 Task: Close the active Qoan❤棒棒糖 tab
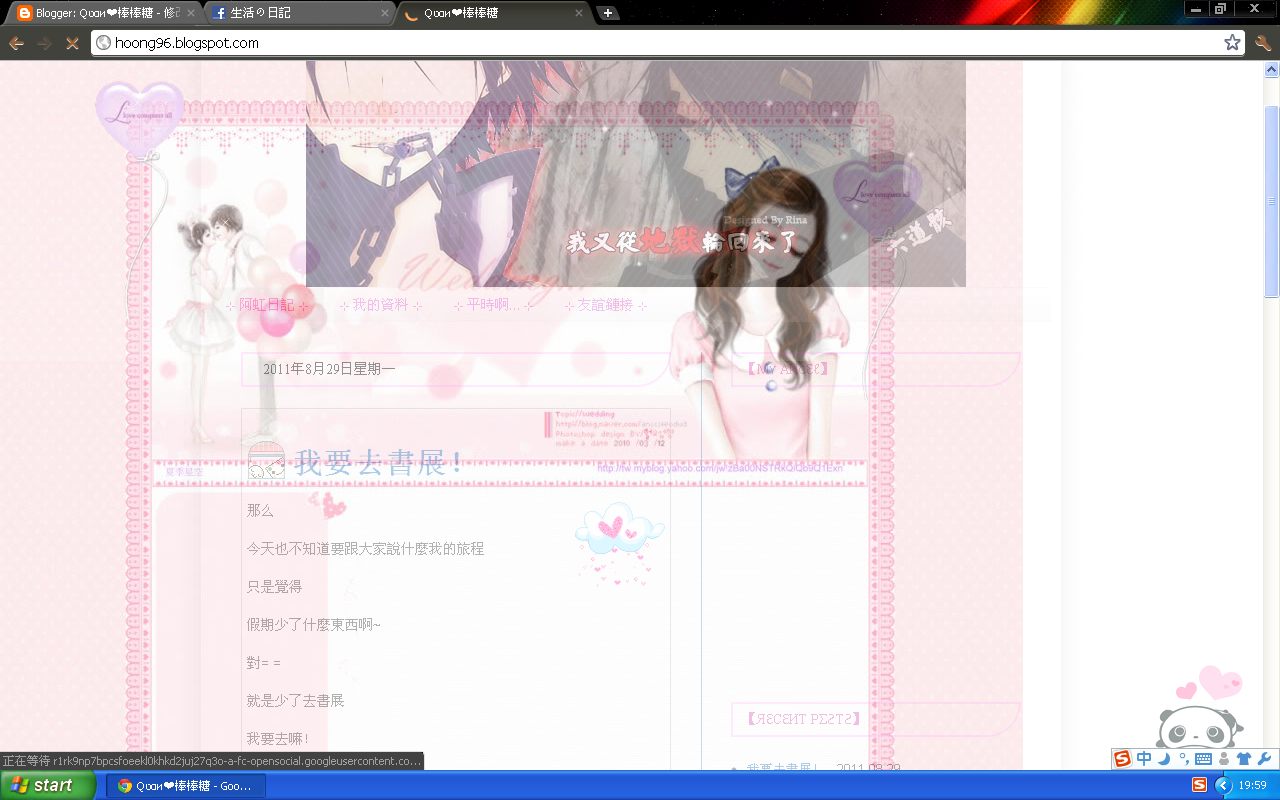[x=579, y=13]
